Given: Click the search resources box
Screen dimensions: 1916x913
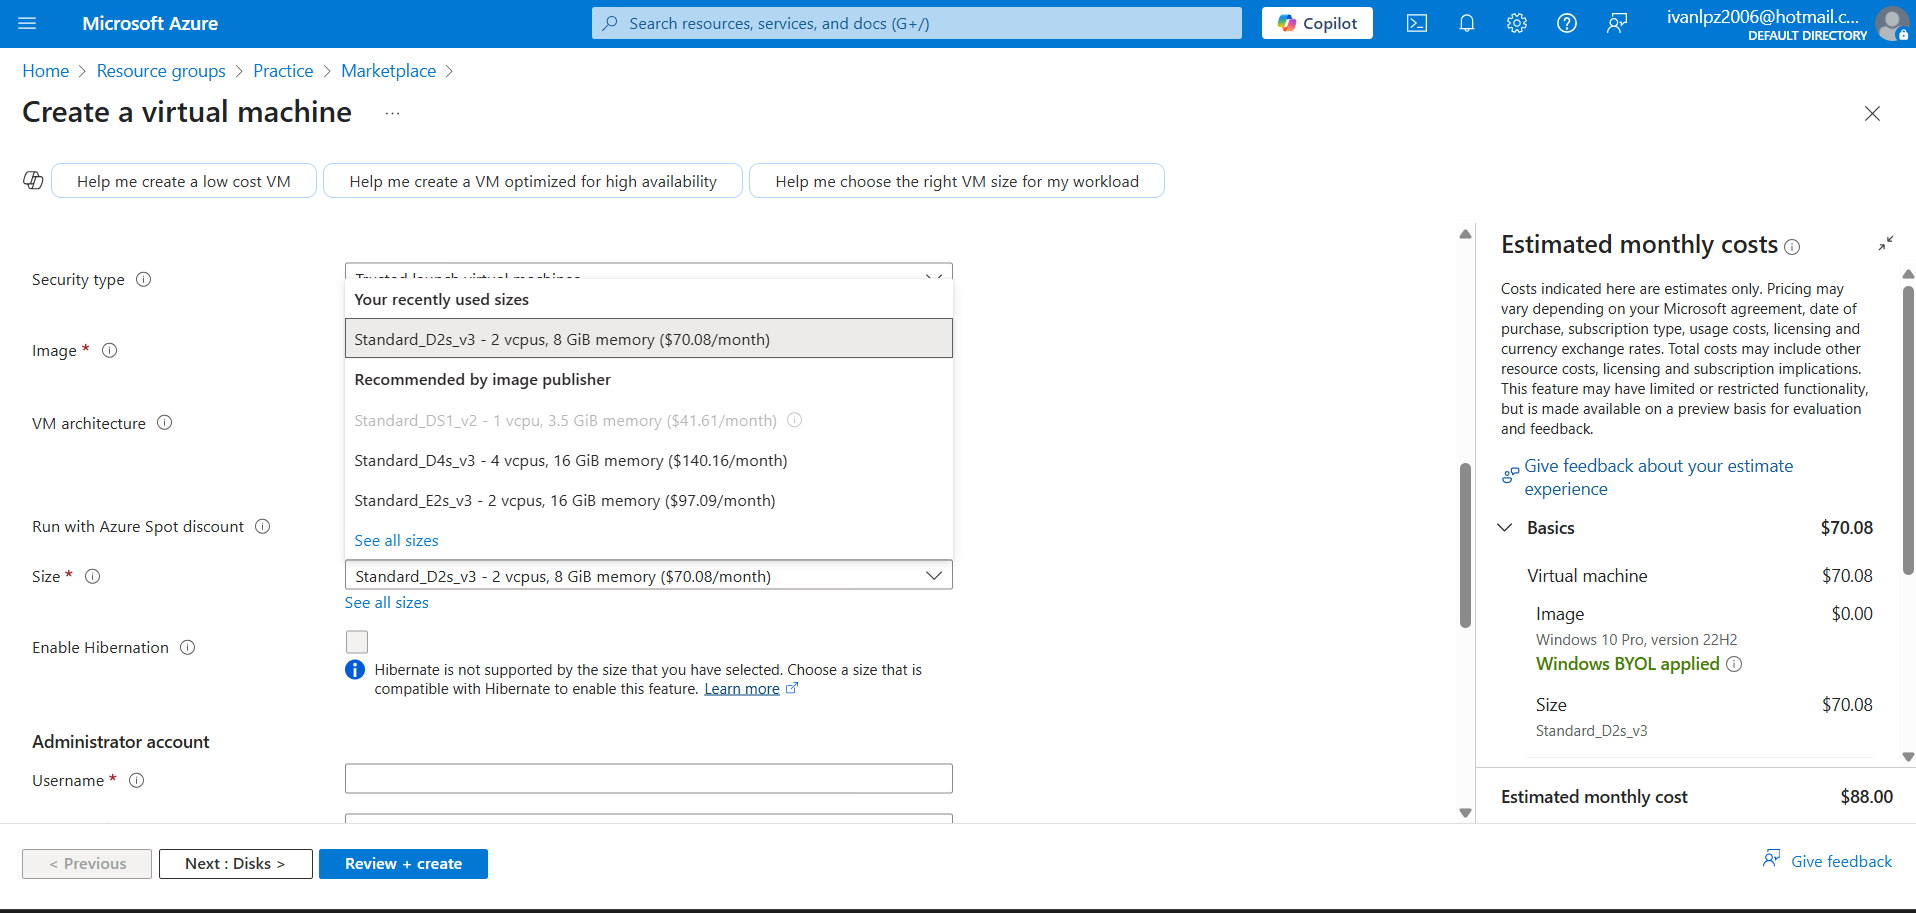Looking at the screenshot, I should (917, 23).
